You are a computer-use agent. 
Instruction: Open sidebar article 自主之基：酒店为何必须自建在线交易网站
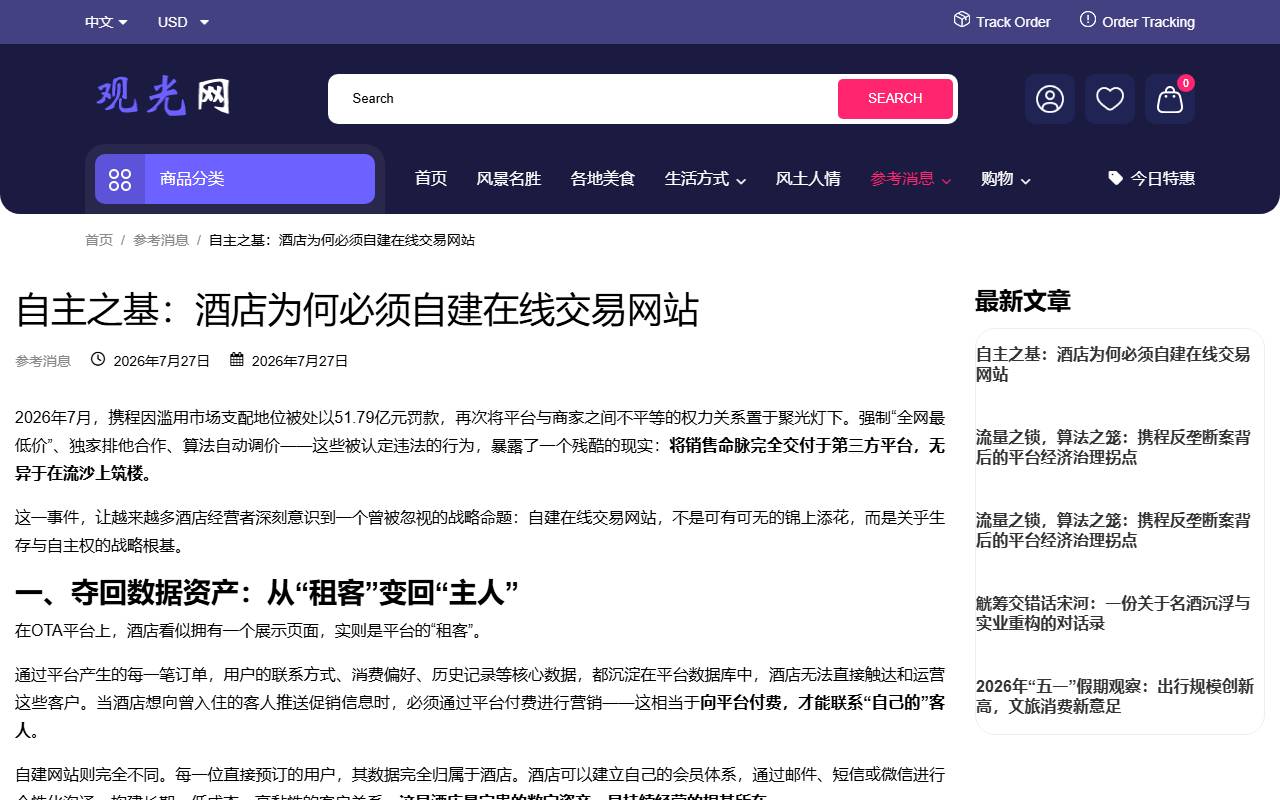(x=1113, y=364)
